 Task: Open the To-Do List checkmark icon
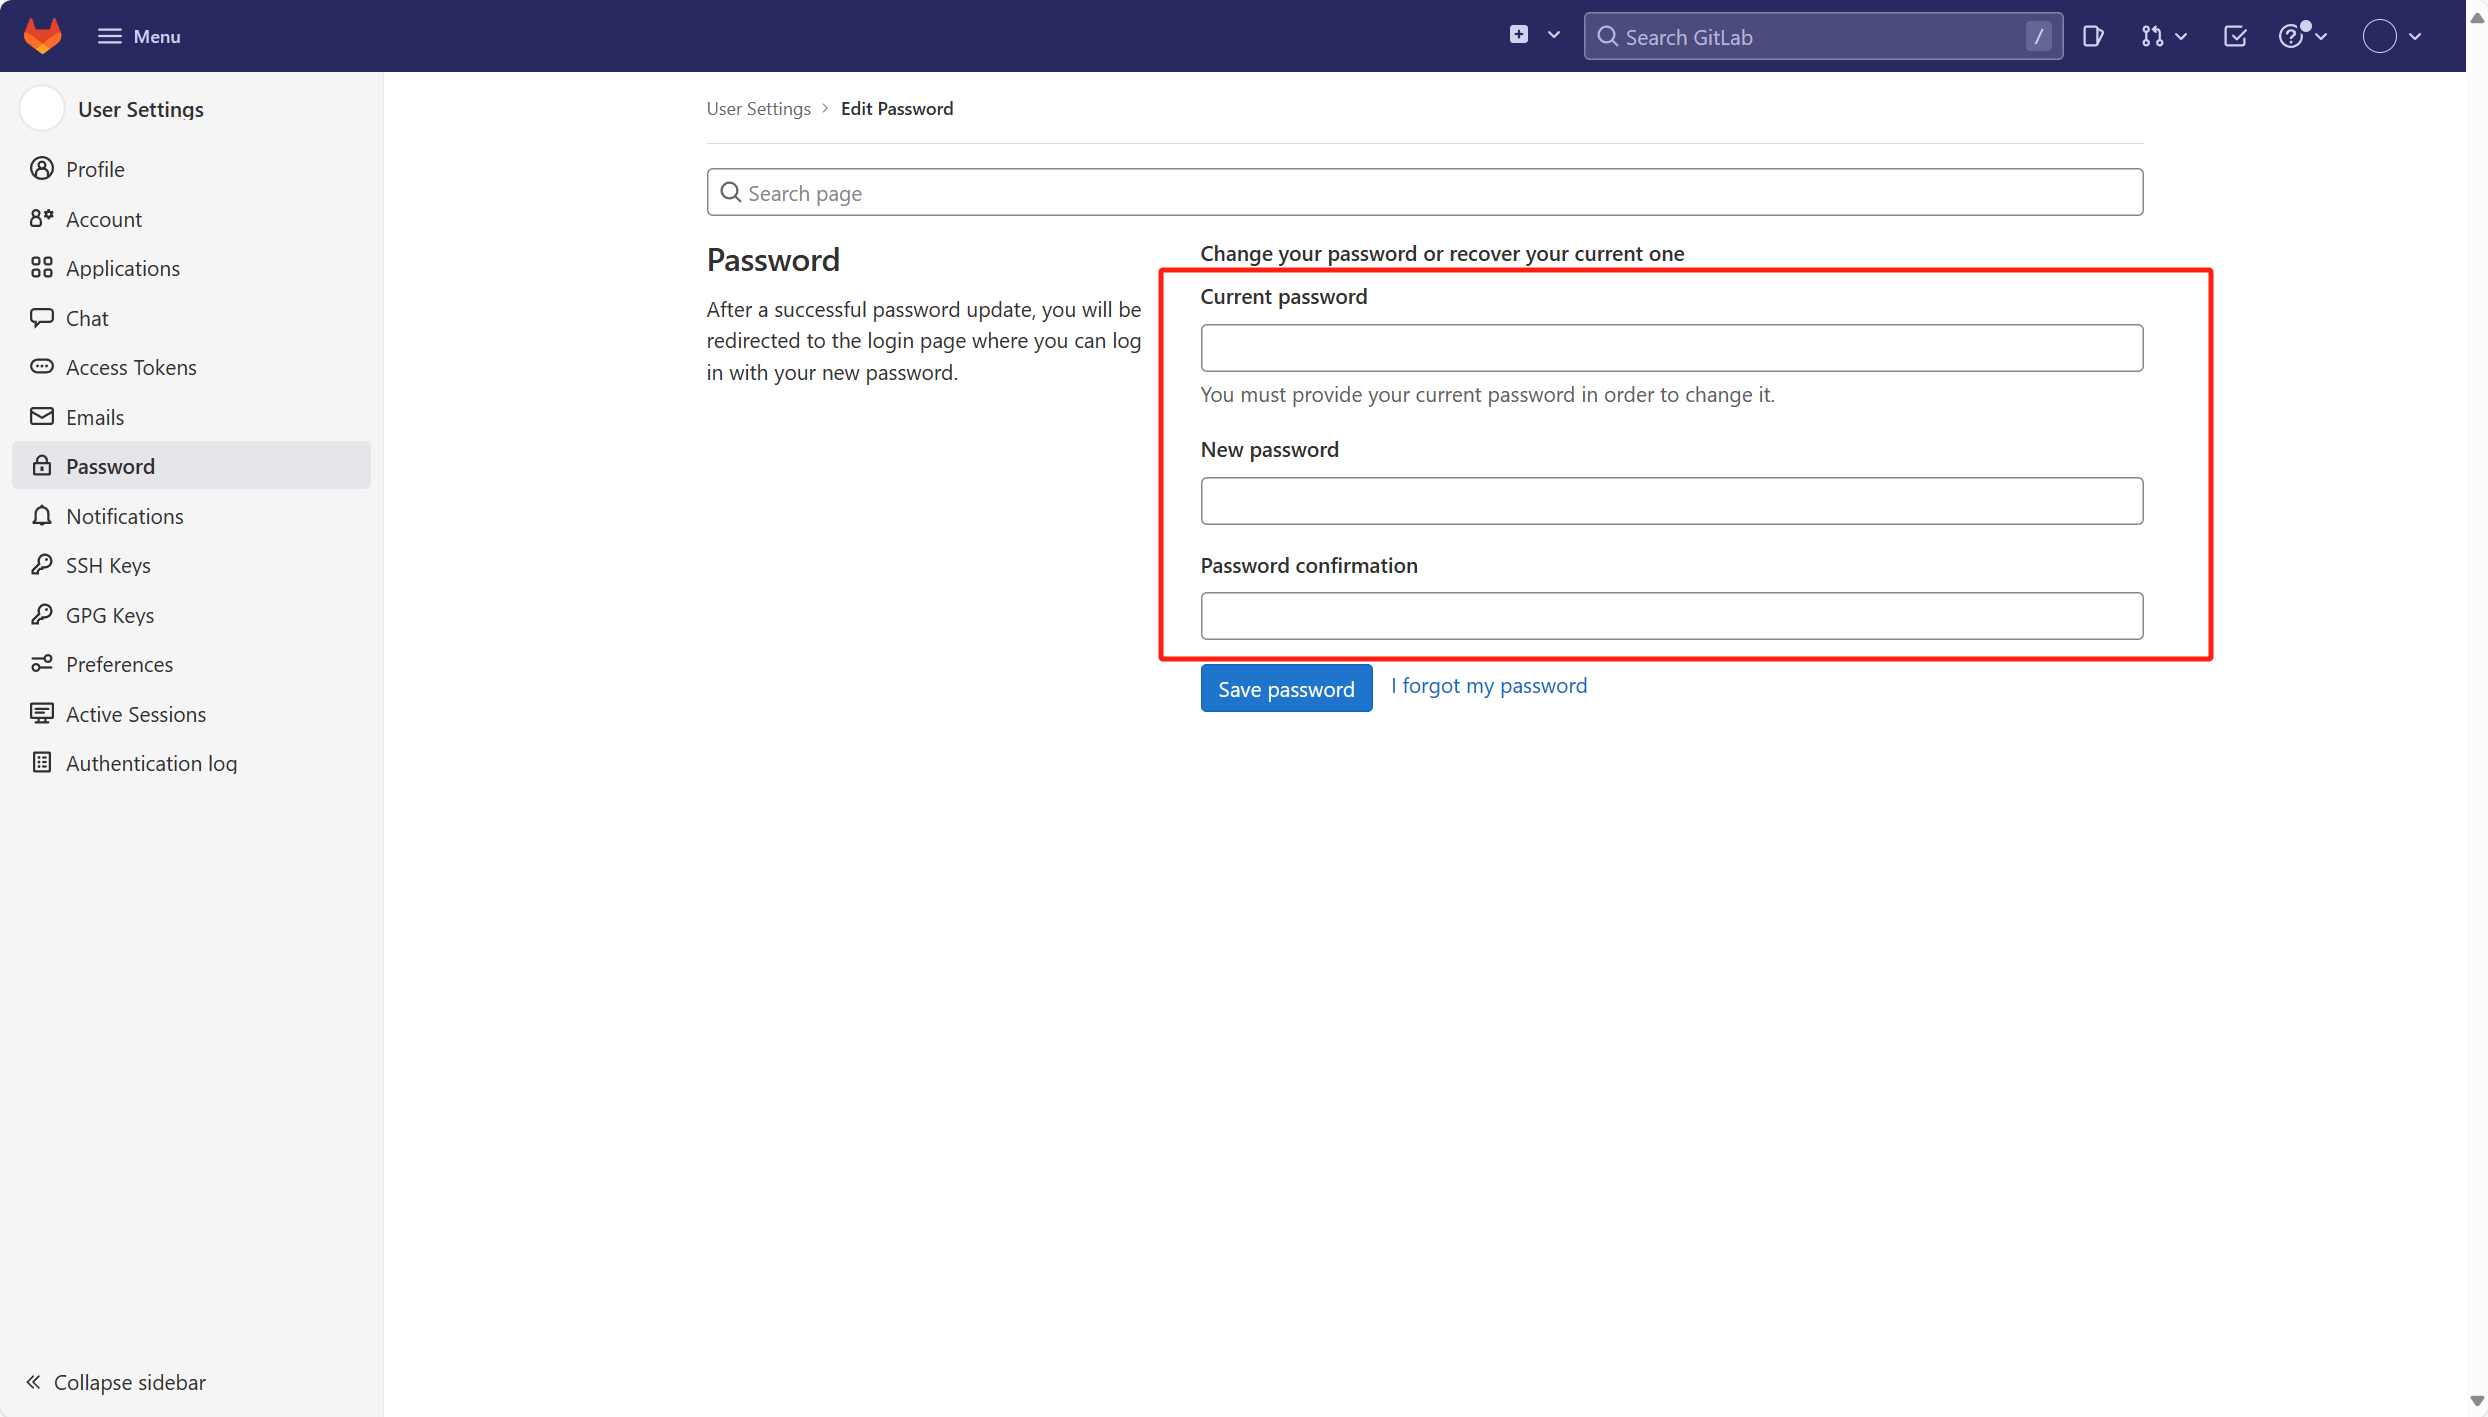click(x=2235, y=37)
